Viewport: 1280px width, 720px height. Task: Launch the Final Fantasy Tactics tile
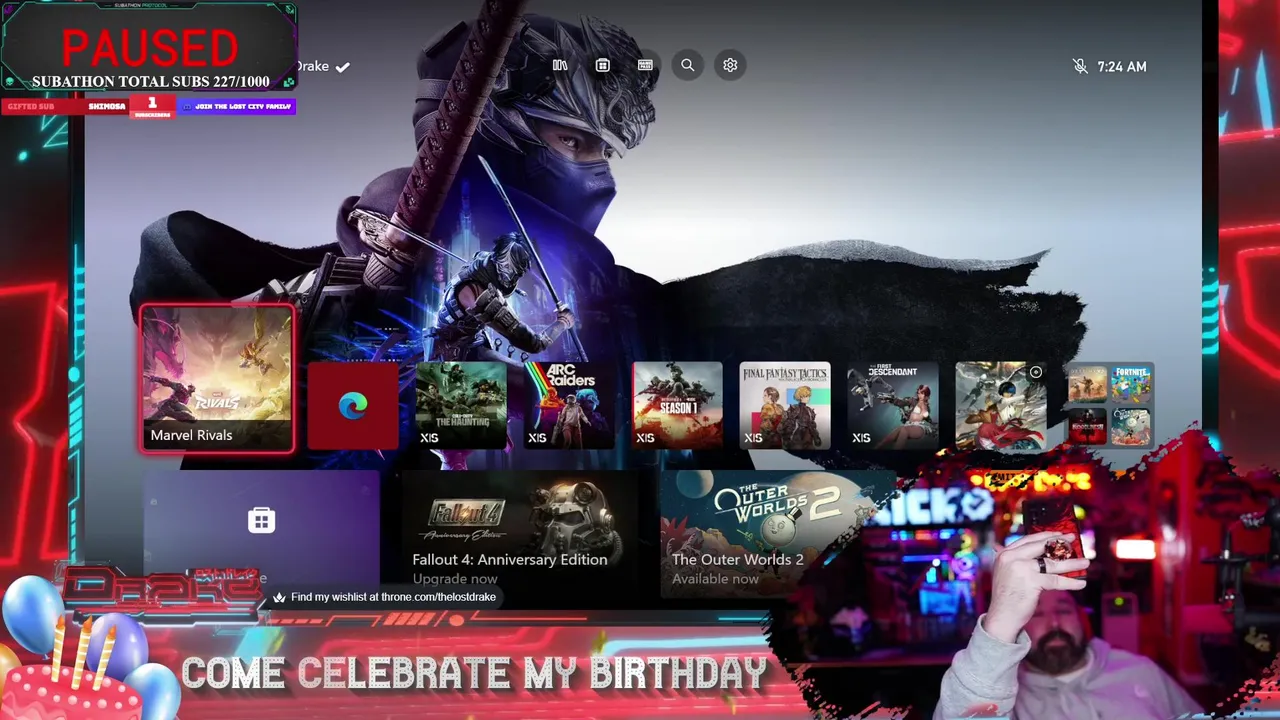pyautogui.click(x=785, y=406)
